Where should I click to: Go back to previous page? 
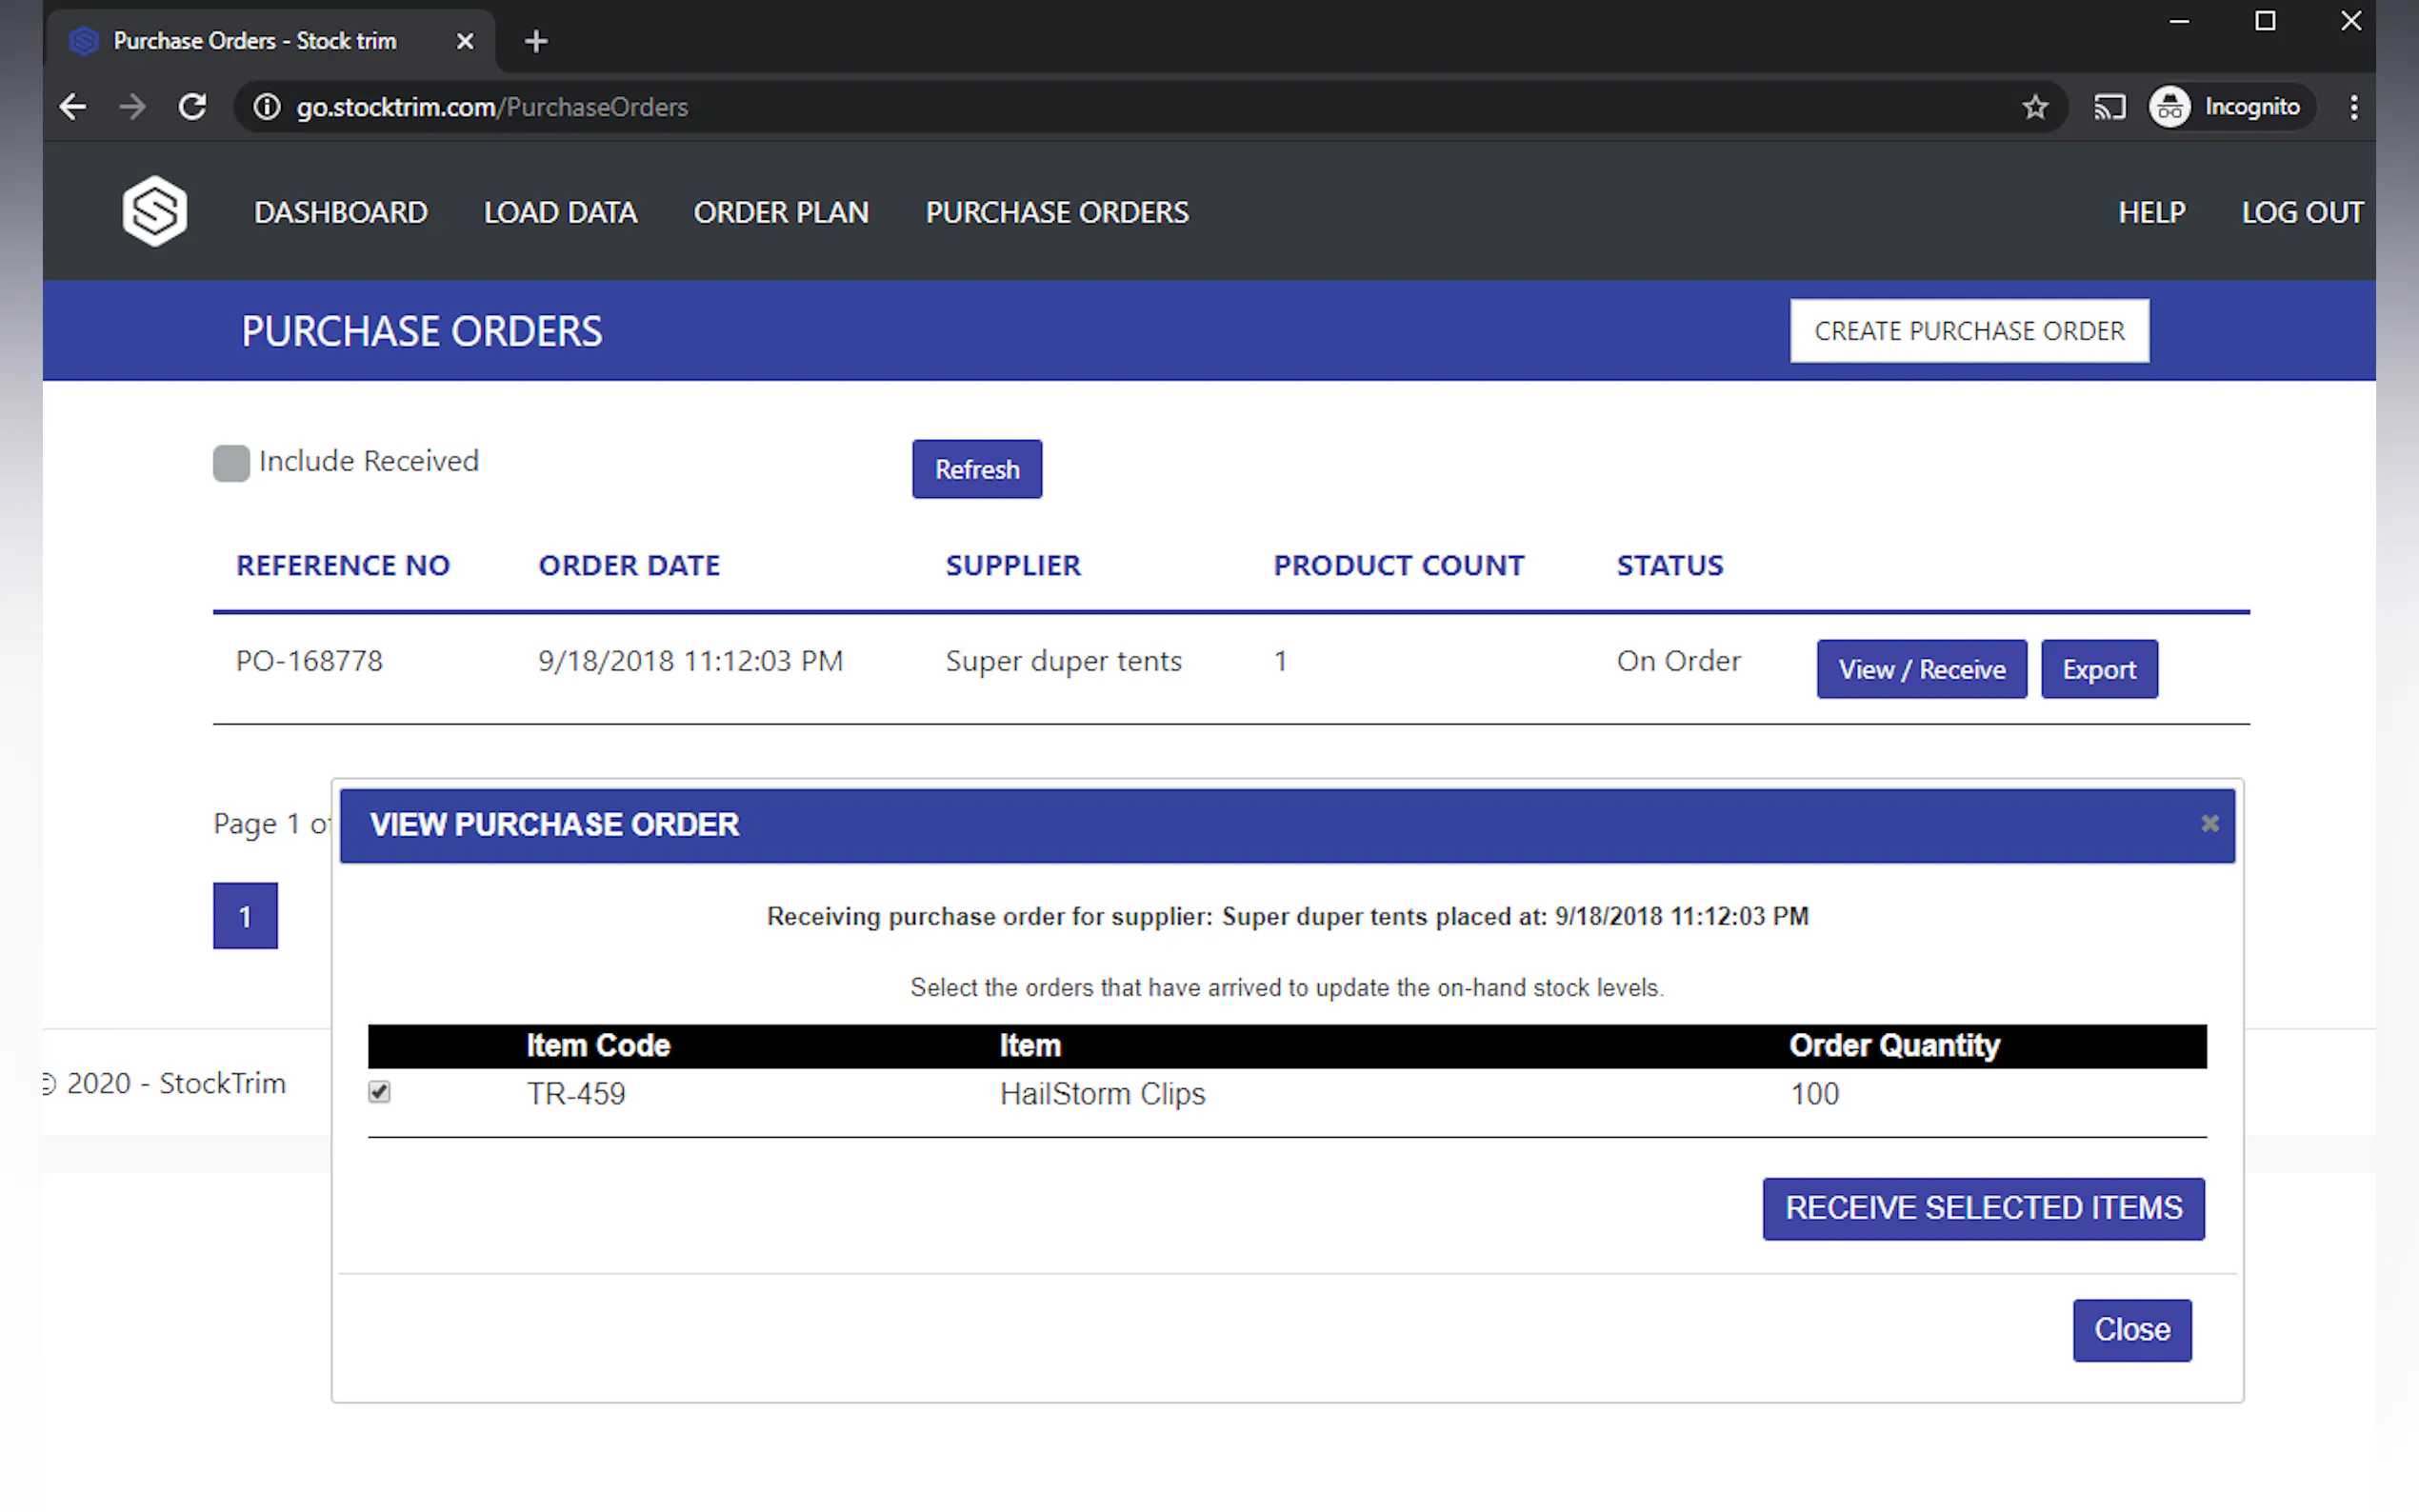pos(73,107)
